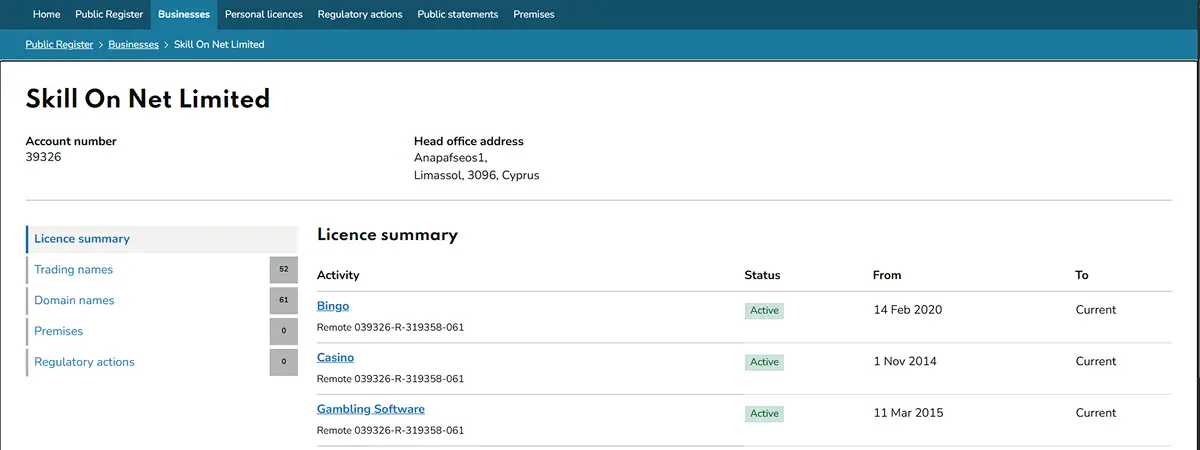The height and width of the screenshot is (450, 1200).
Task: Click the Status column header
Action: coord(762,275)
